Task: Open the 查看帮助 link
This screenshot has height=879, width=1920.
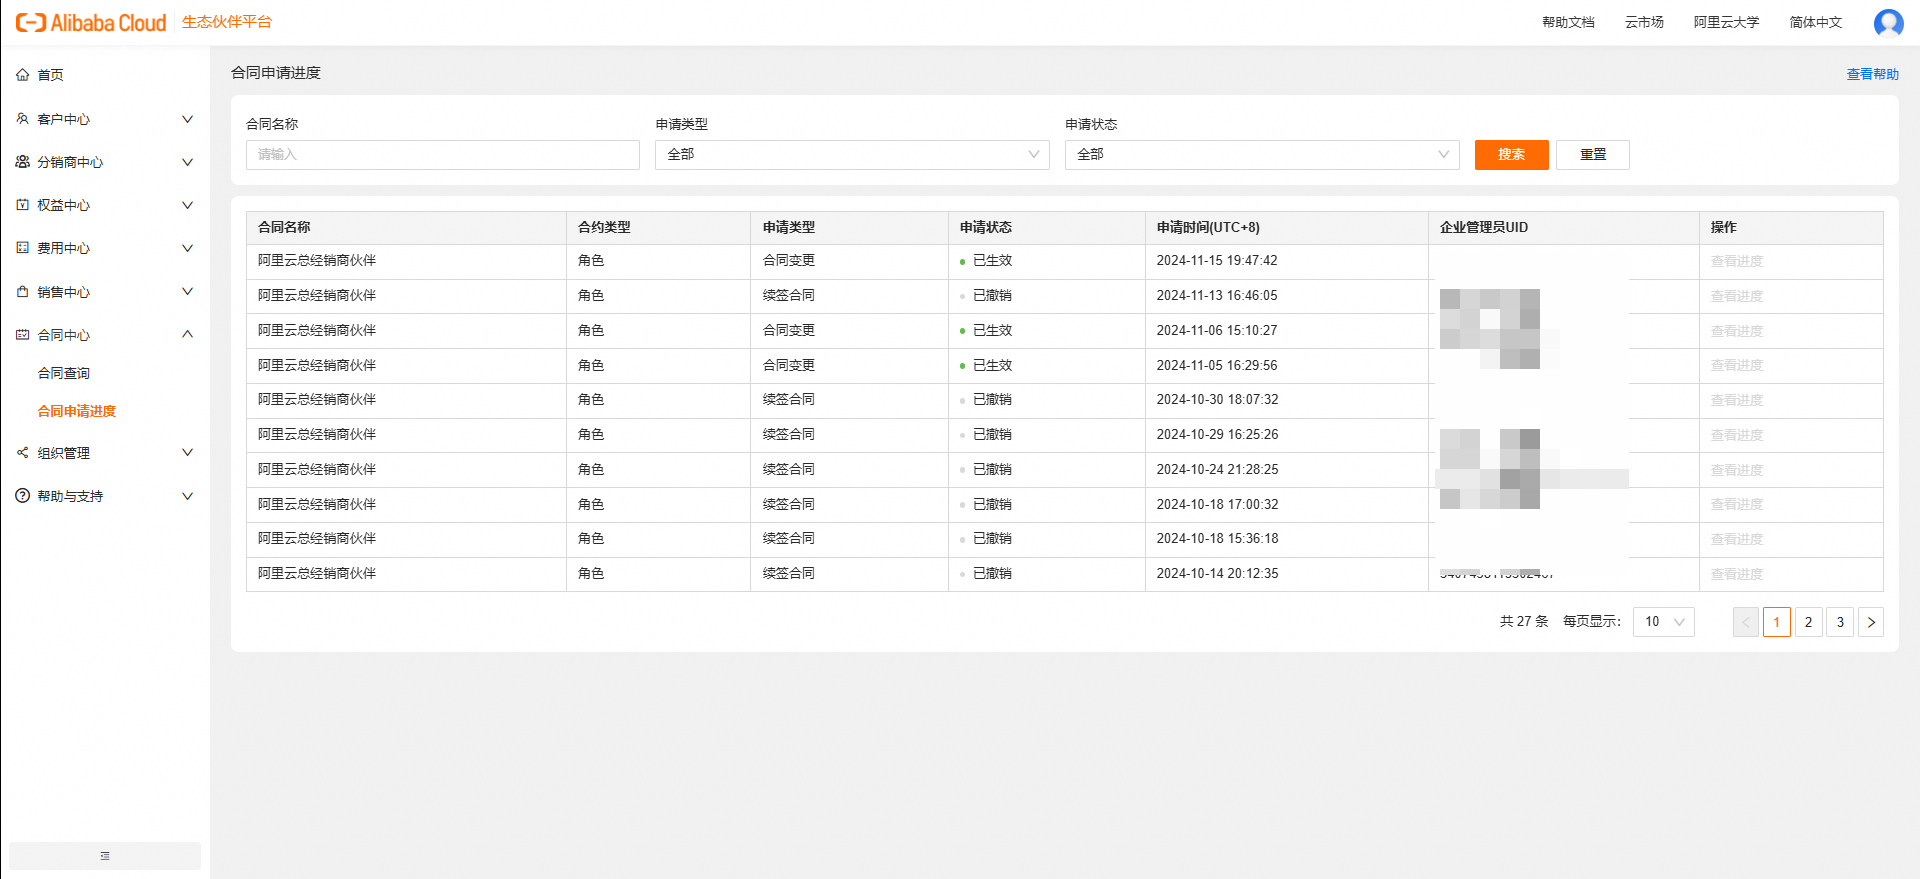Action: [x=1872, y=74]
